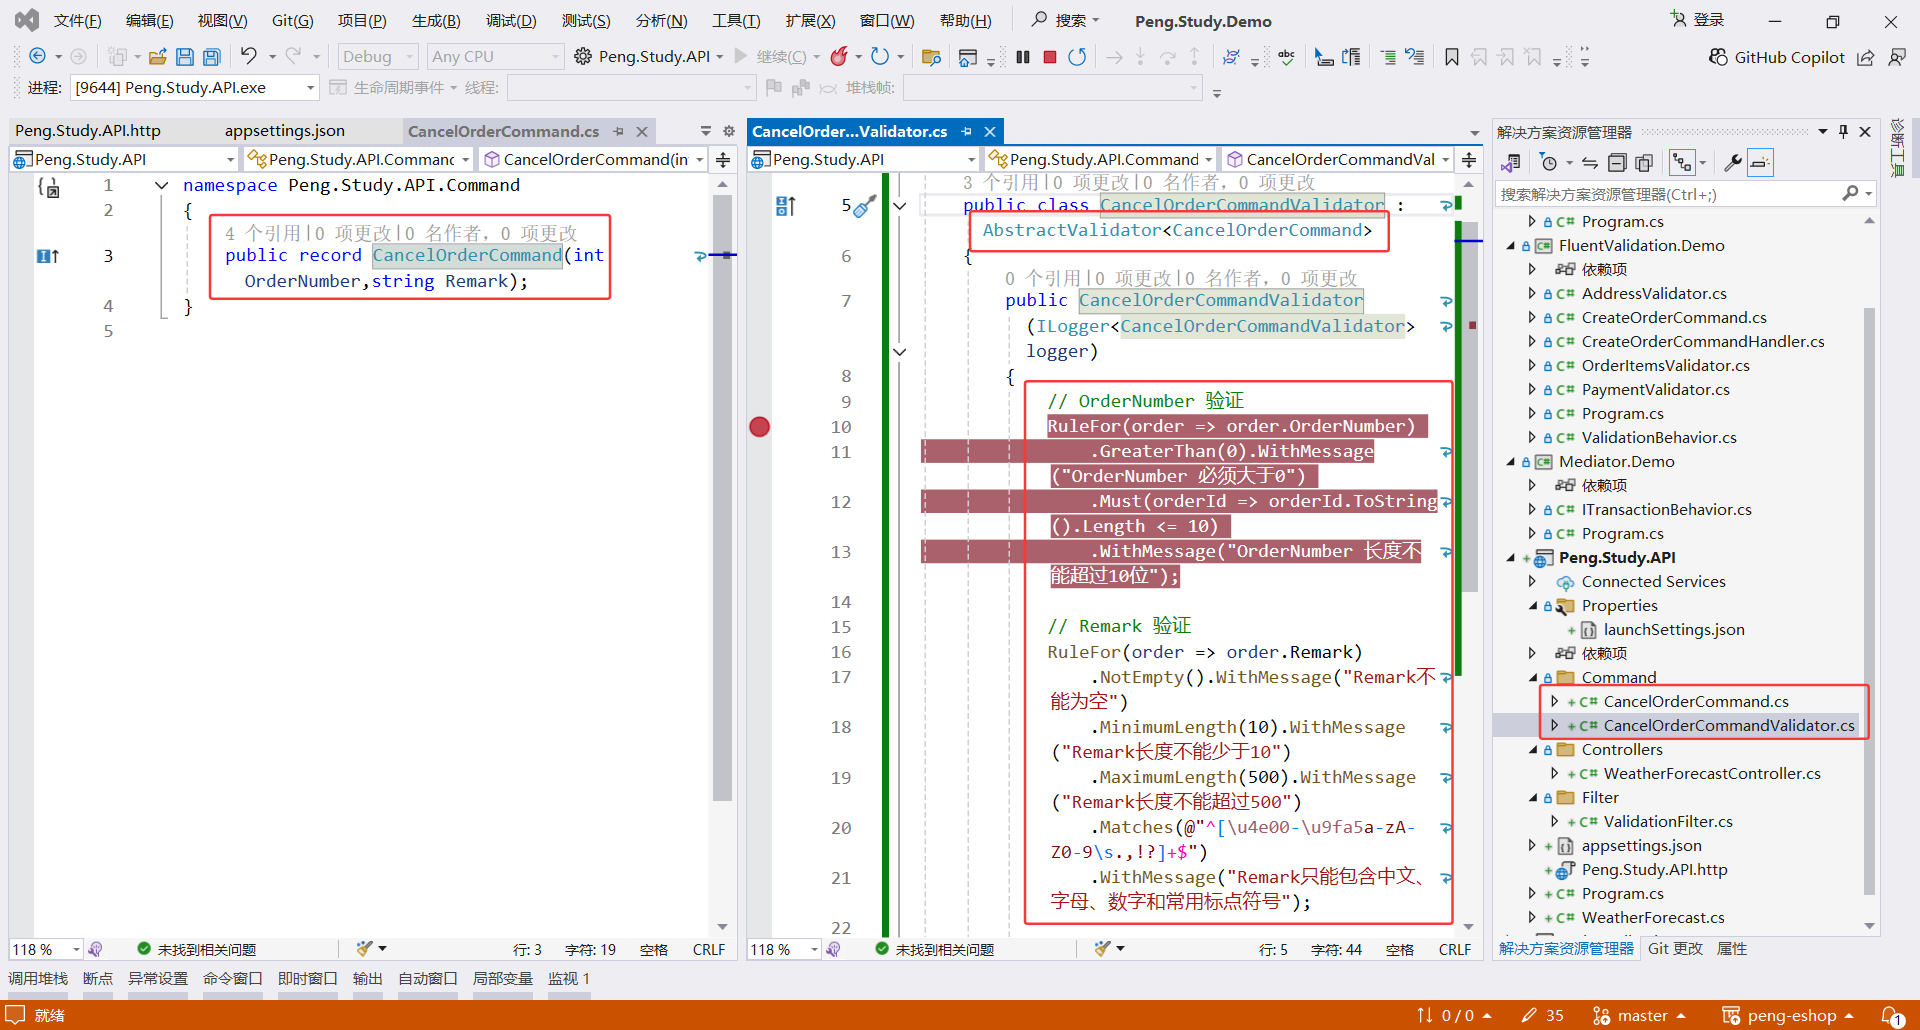Toggle a bookmark with the bookmark icon
This screenshot has width=1920, height=1030.
pyautogui.click(x=1451, y=57)
